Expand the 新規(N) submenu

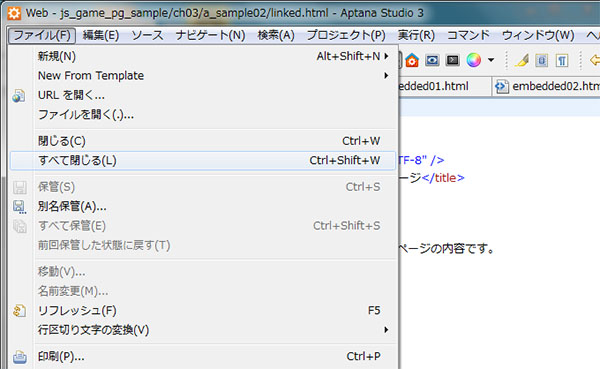click(203, 56)
